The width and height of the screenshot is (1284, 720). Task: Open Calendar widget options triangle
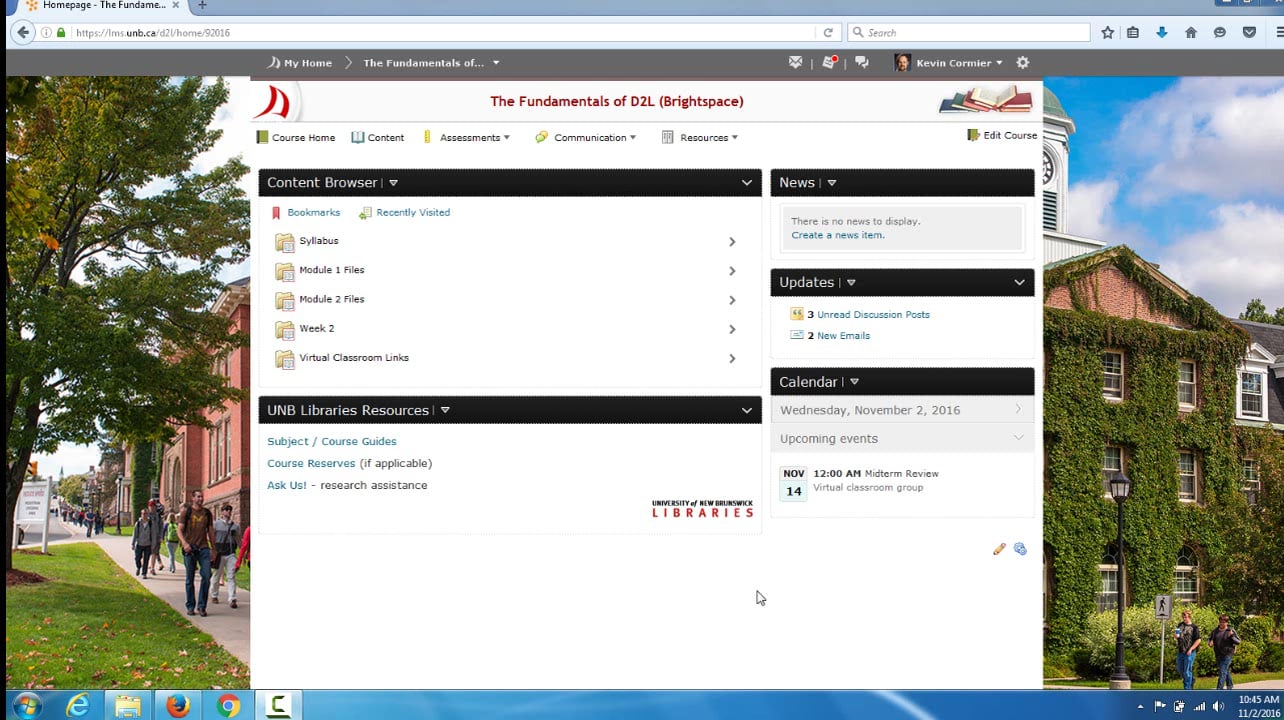pos(854,382)
